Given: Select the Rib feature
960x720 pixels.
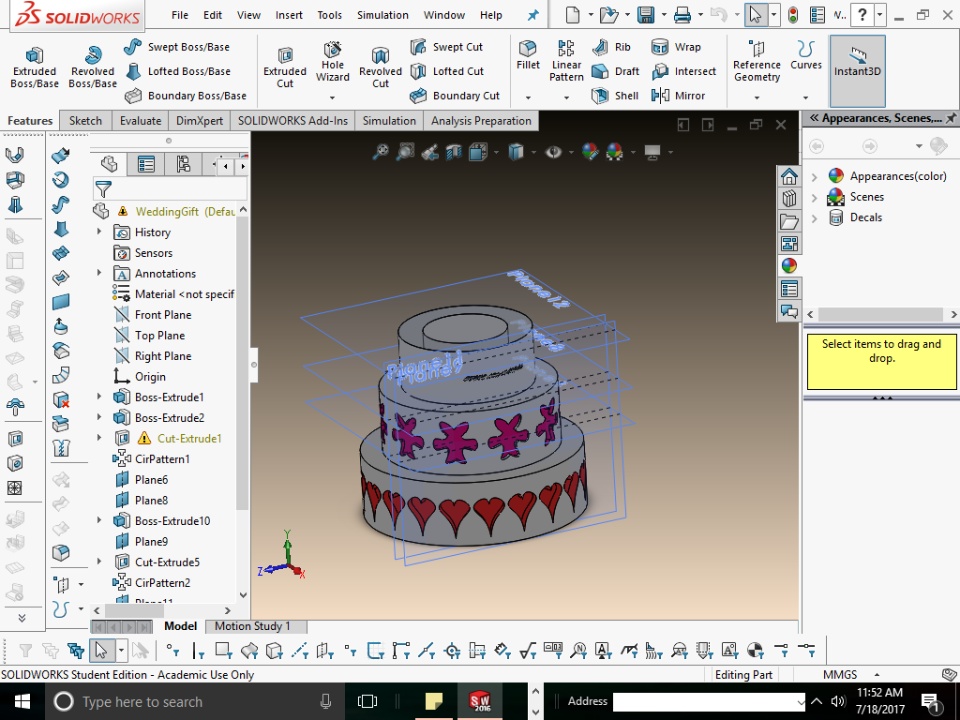Looking at the screenshot, I should 611,47.
